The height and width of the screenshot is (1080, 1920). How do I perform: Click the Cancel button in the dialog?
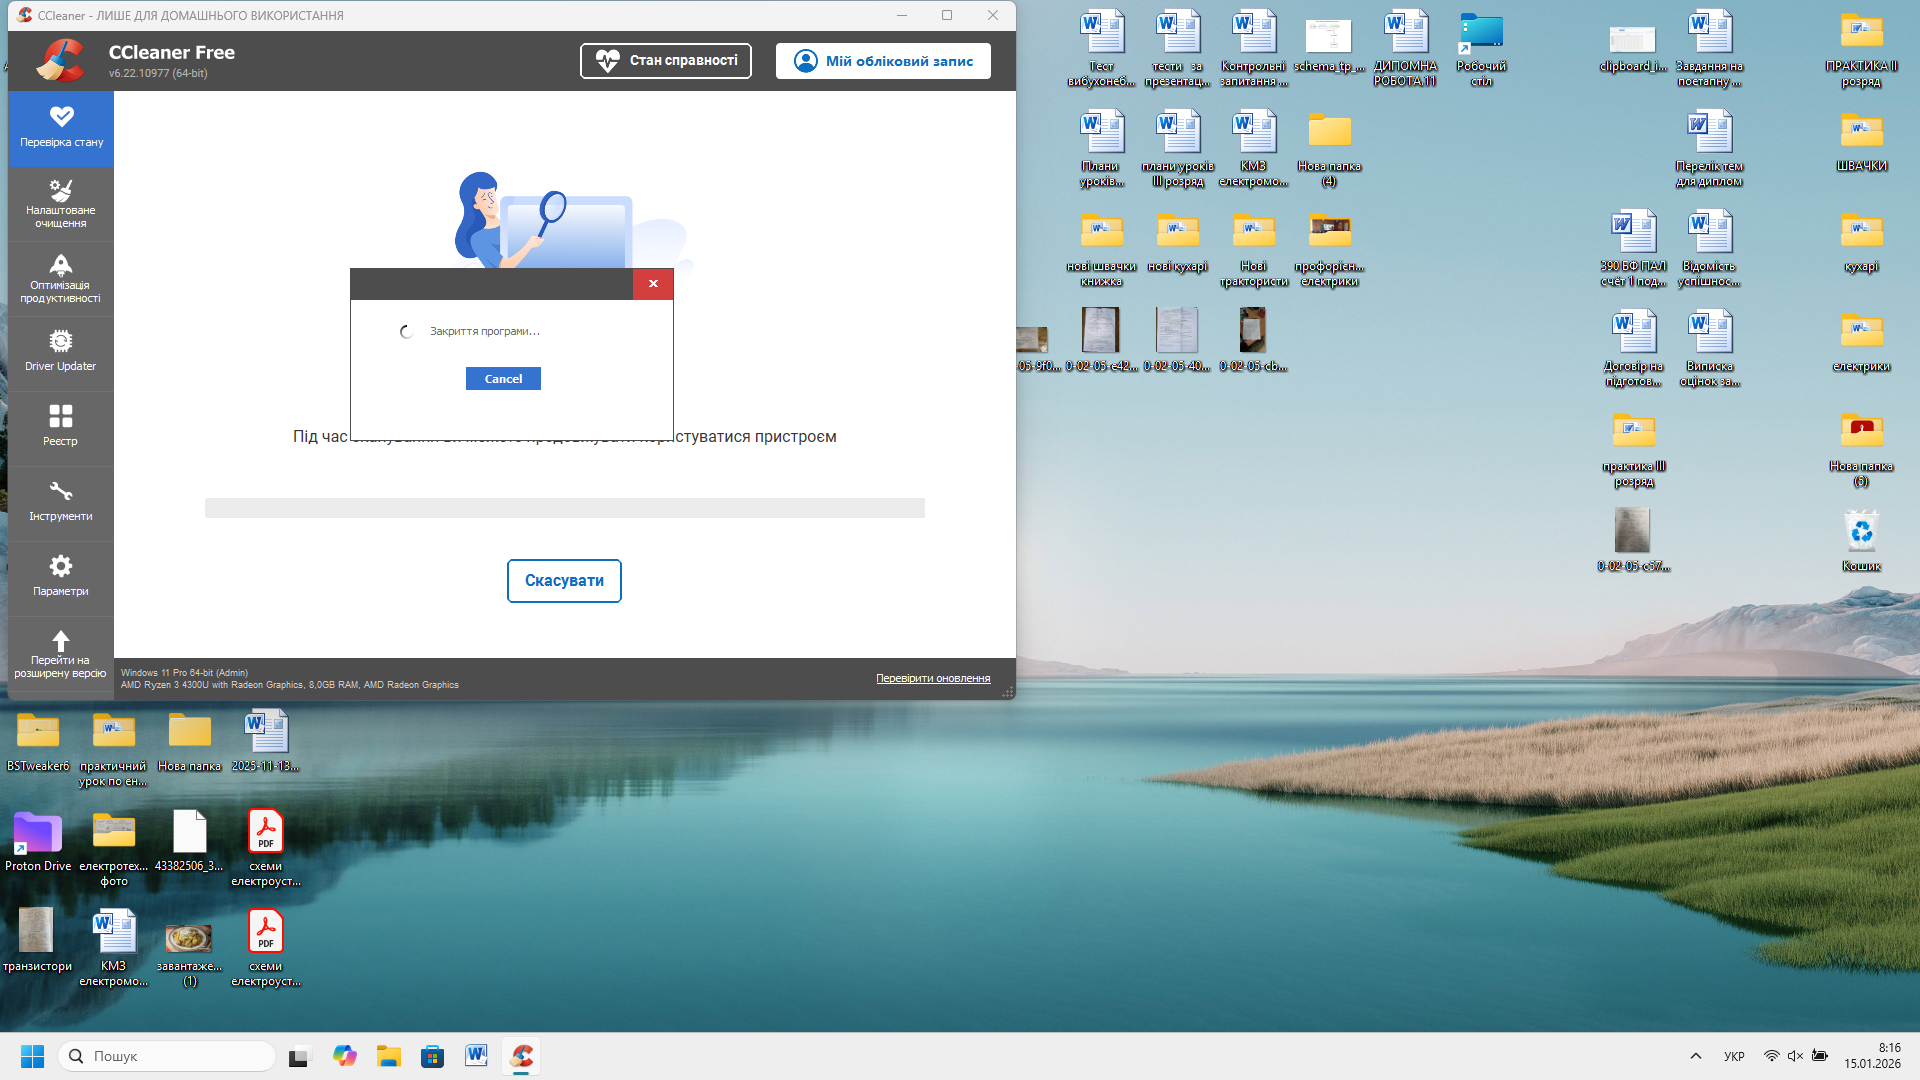coord(503,379)
